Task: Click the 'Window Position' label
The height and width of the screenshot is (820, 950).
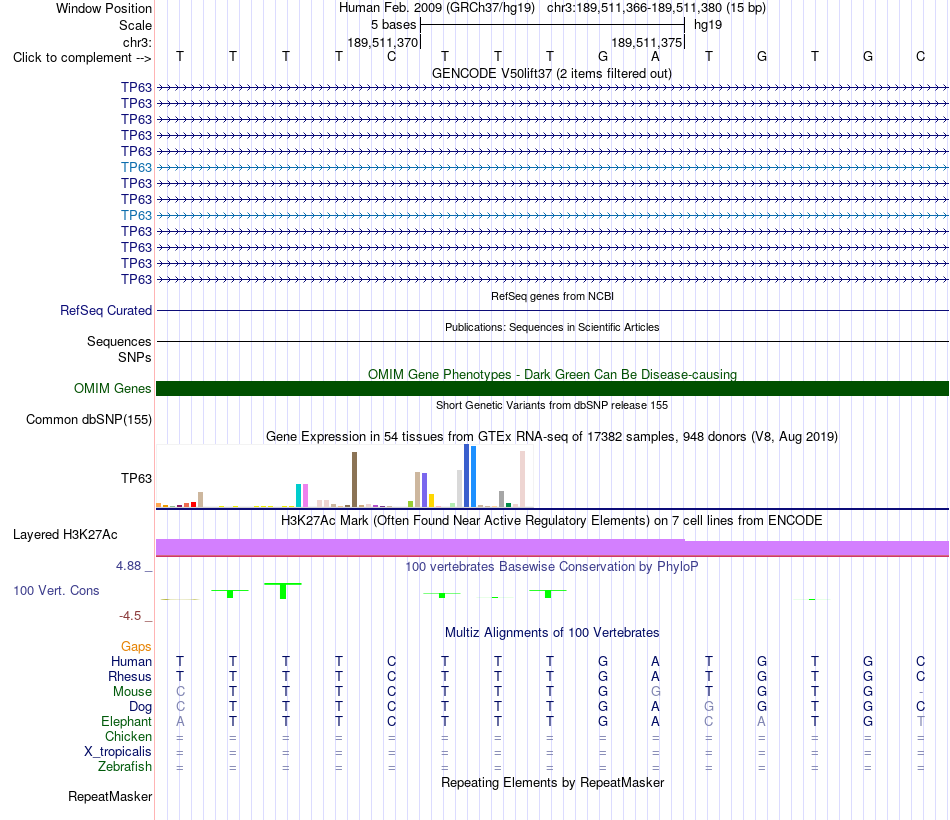Action: (104, 8)
